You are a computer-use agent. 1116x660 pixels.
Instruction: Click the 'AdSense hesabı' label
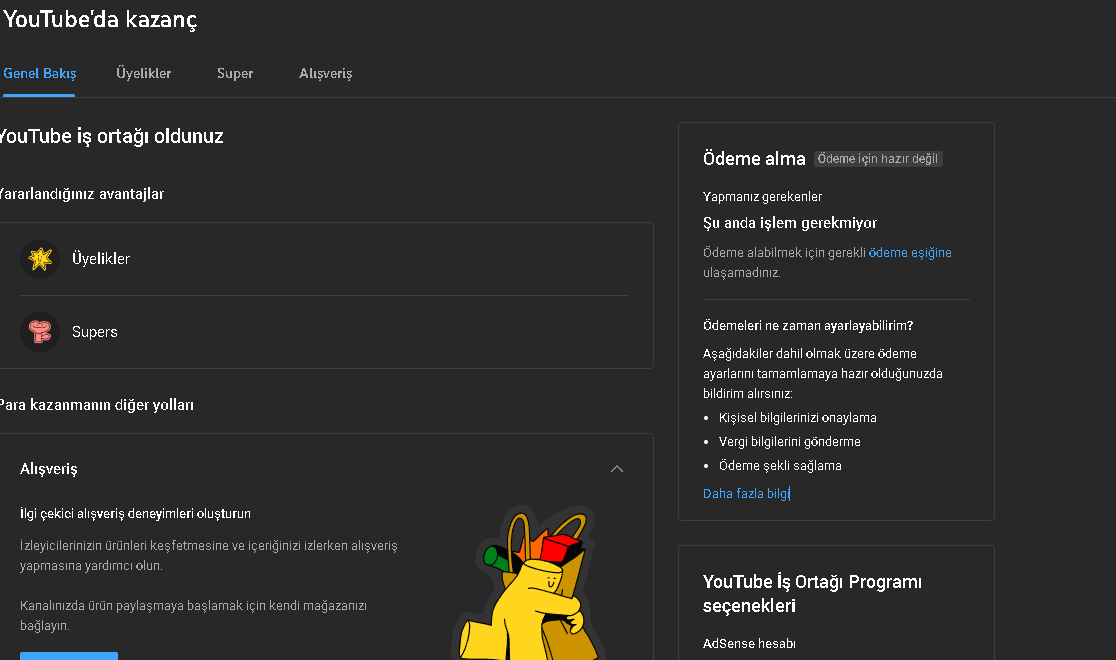tap(749, 644)
